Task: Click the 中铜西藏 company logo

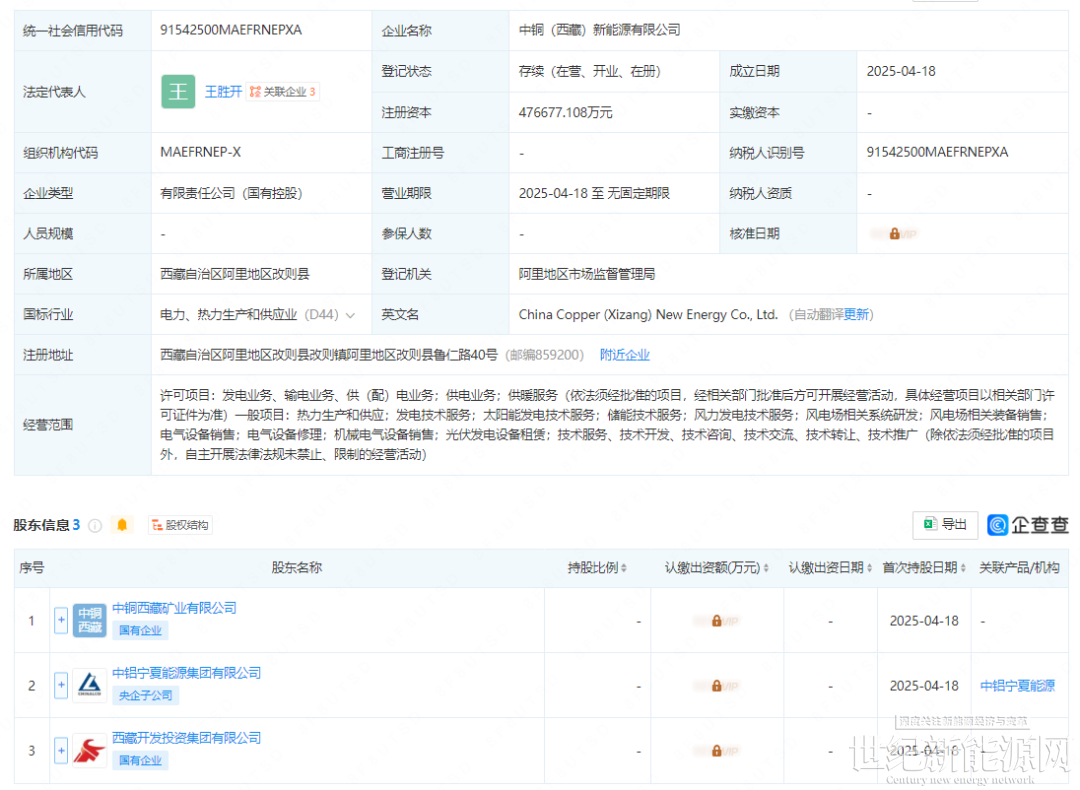Action: pyautogui.click(x=90, y=620)
